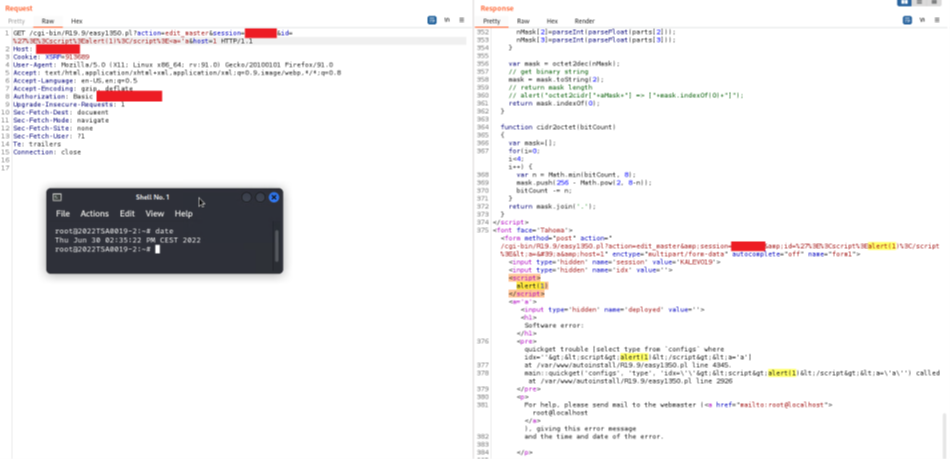Open the Edit menu in the terminal
The image size is (950, 459).
[x=127, y=214]
